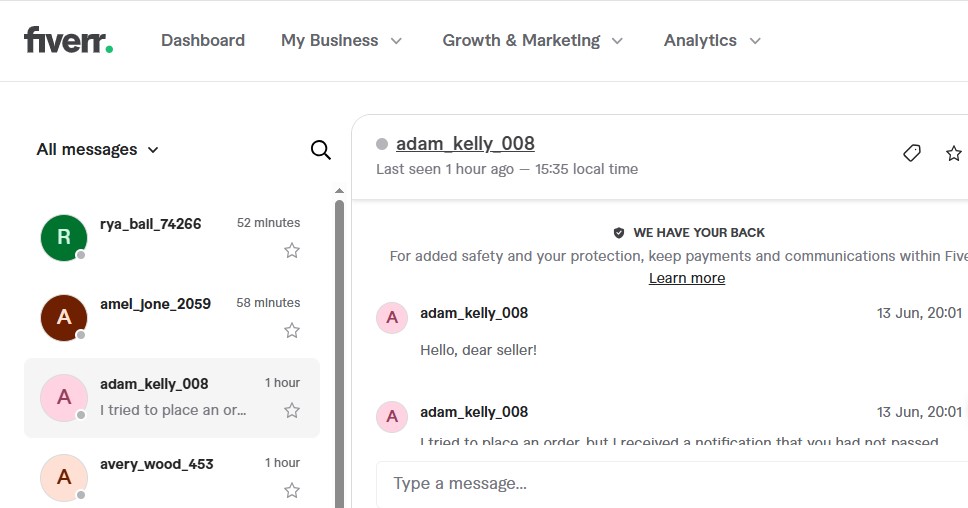Go to the Dashboard page
The width and height of the screenshot is (968, 508).
point(203,41)
